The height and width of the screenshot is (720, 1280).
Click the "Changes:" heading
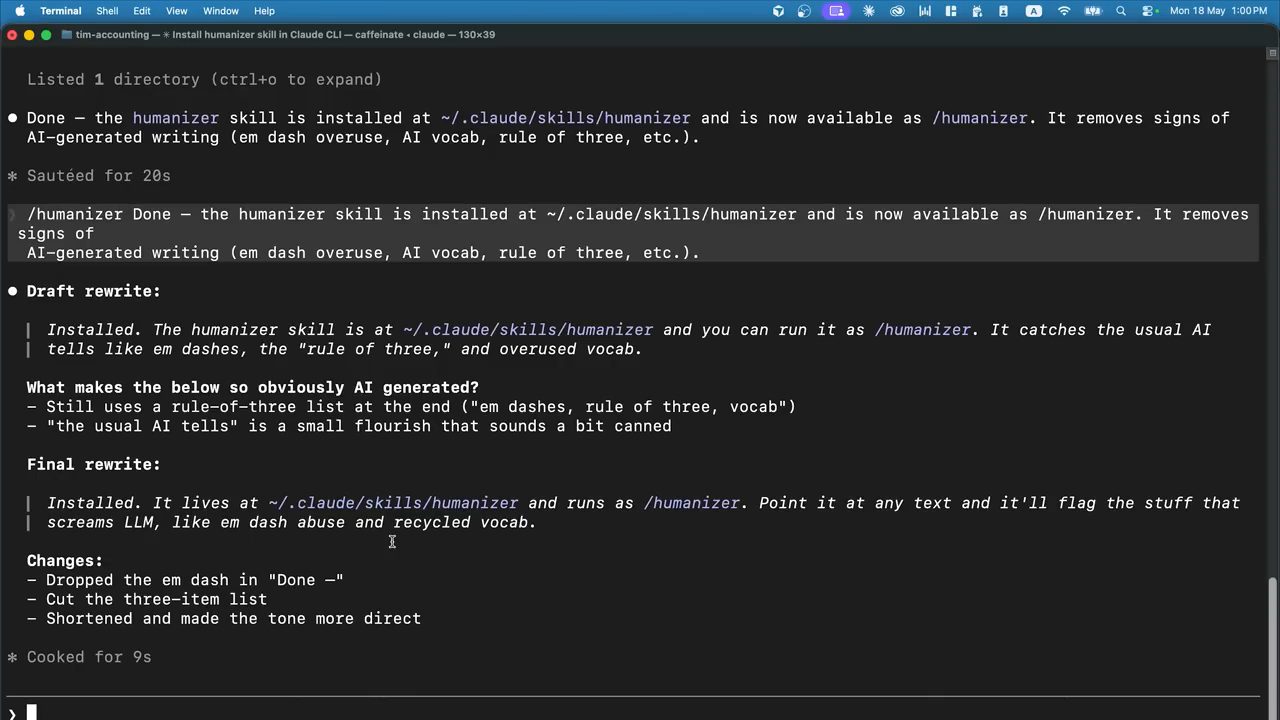[x=65, y=561]
